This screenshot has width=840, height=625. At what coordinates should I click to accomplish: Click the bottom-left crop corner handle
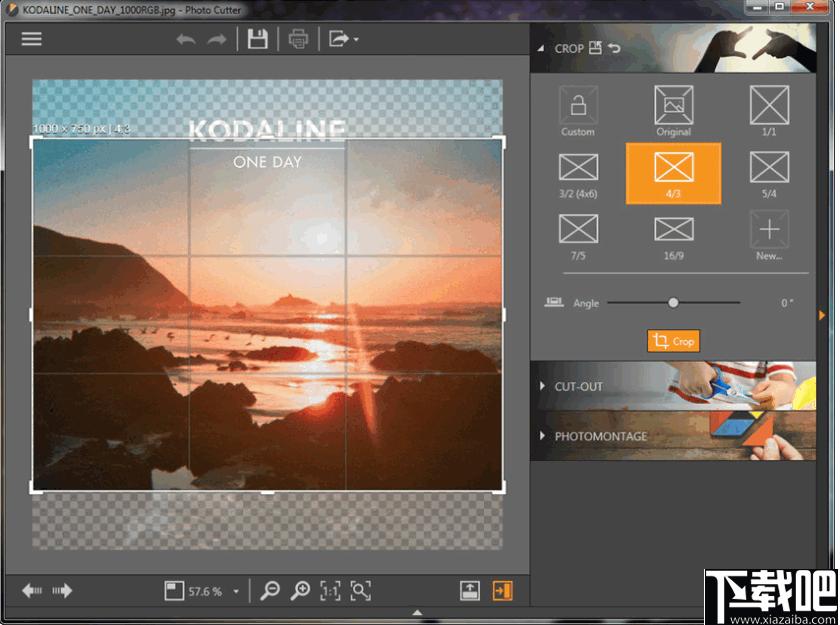34,489
